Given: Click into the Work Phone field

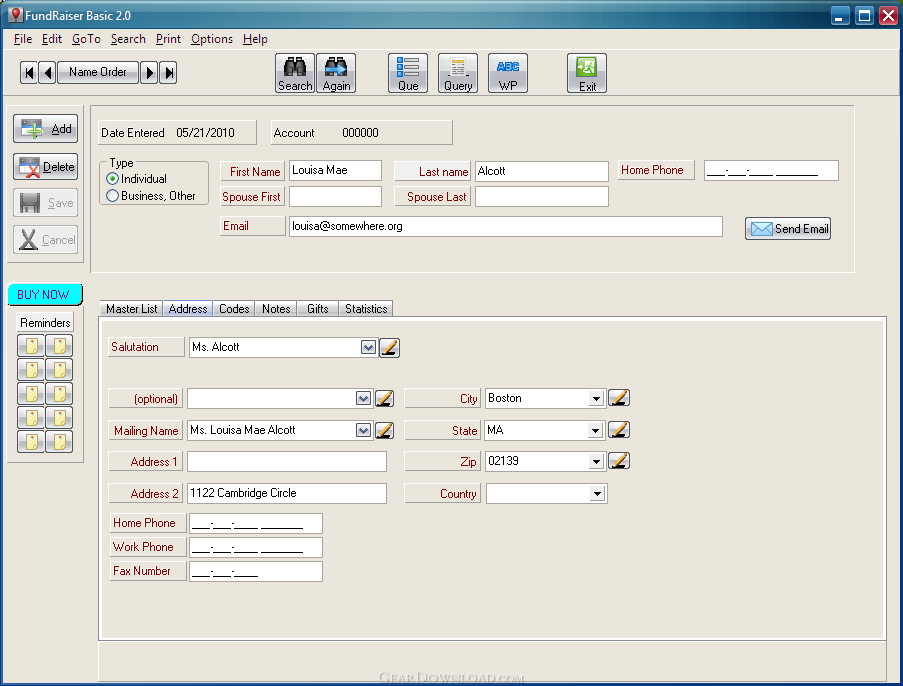Looking at the screenshot, I should pos(256,548).
